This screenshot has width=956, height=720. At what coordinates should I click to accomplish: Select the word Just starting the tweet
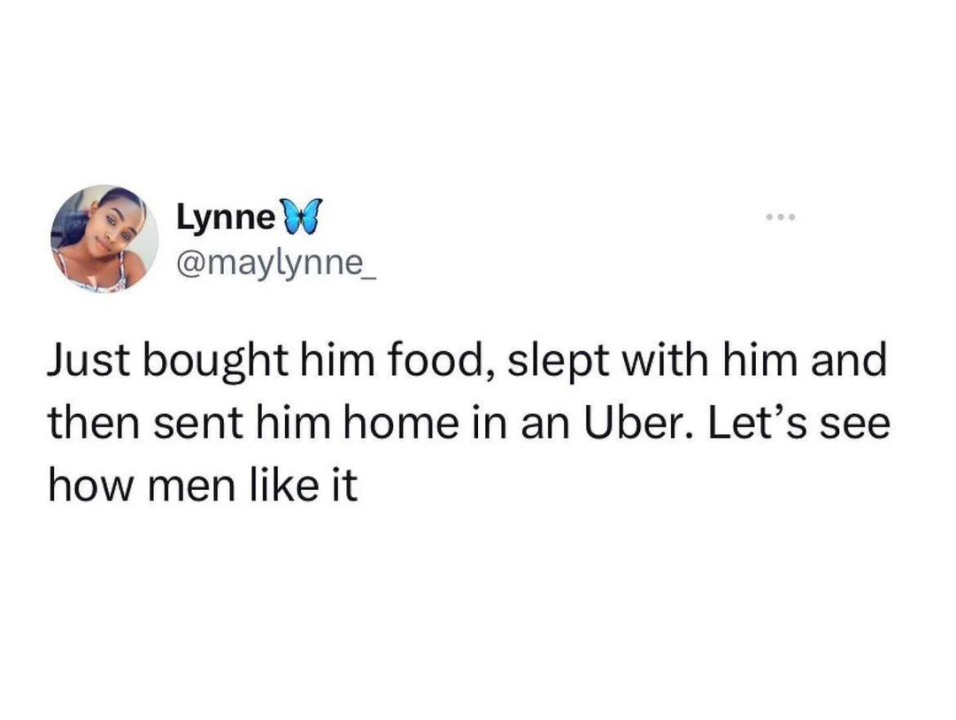[82, 361]
